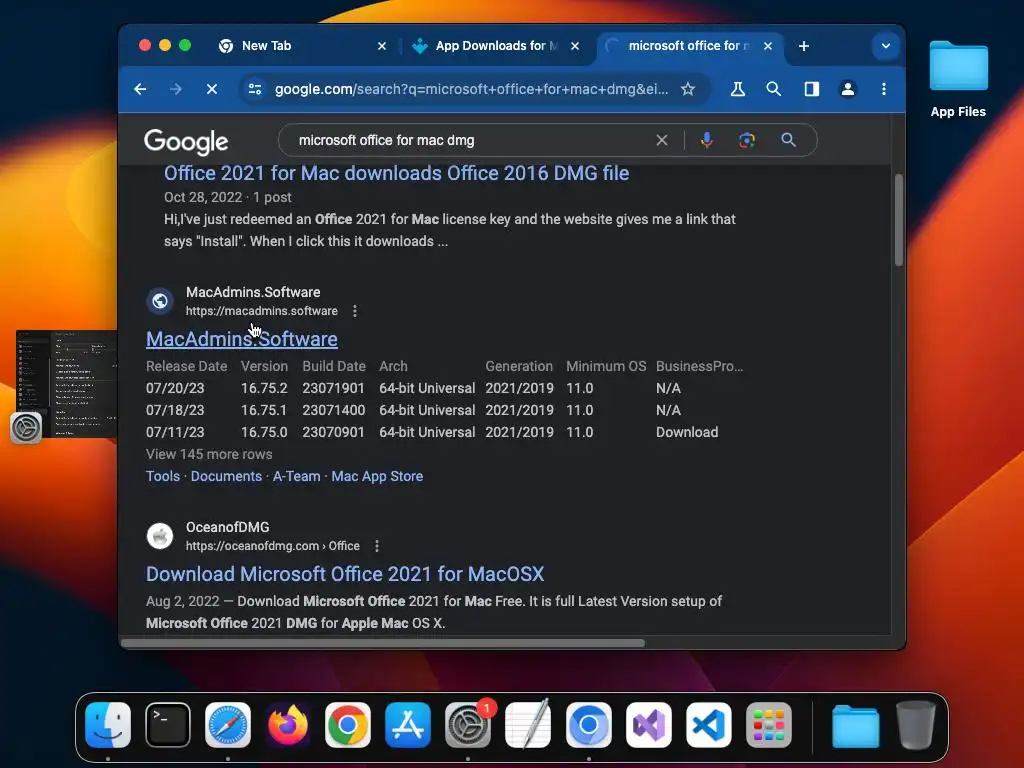Open App Store from the dock
The width and height of the screenshot is (1024, 768).
point(408,725)
